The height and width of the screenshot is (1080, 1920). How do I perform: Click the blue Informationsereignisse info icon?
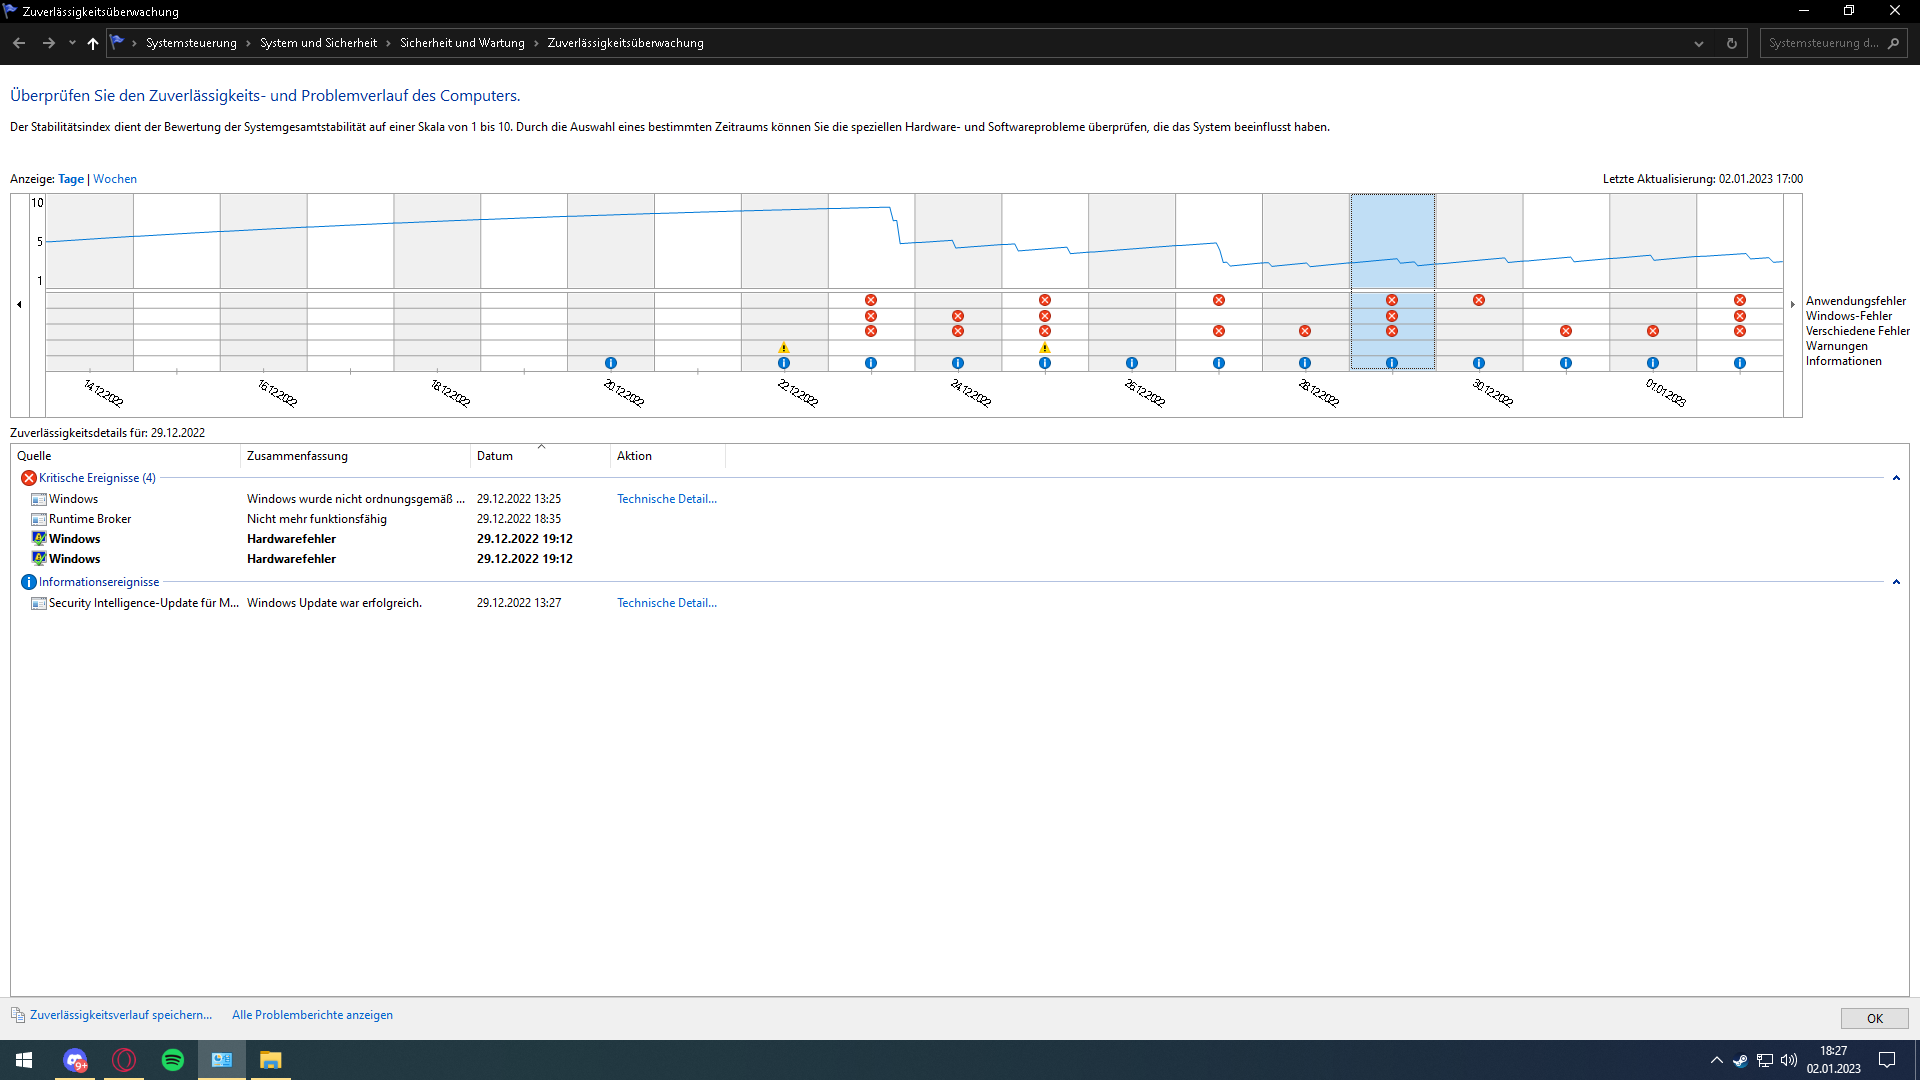point(28,582)
